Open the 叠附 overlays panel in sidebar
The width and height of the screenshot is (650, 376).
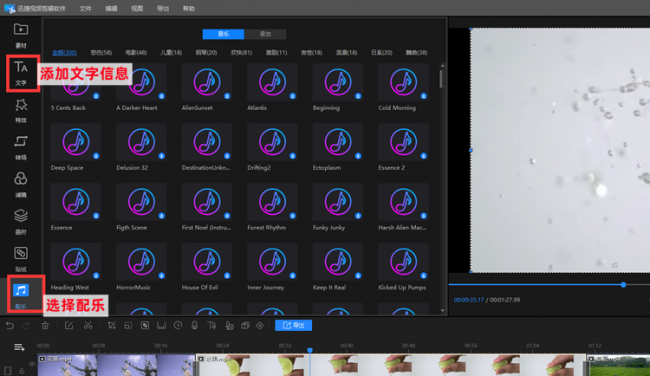click(21, 222)
